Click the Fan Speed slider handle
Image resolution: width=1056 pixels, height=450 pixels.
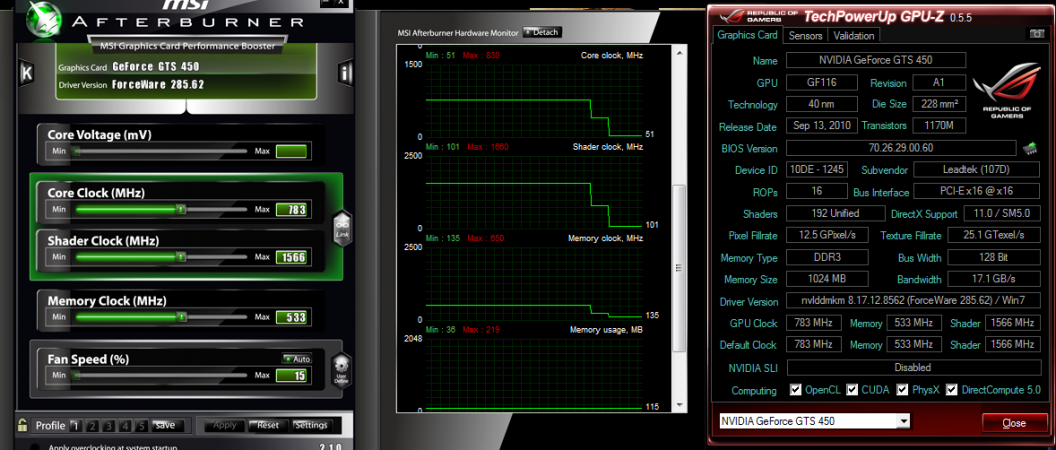click(x=77, y=375)
